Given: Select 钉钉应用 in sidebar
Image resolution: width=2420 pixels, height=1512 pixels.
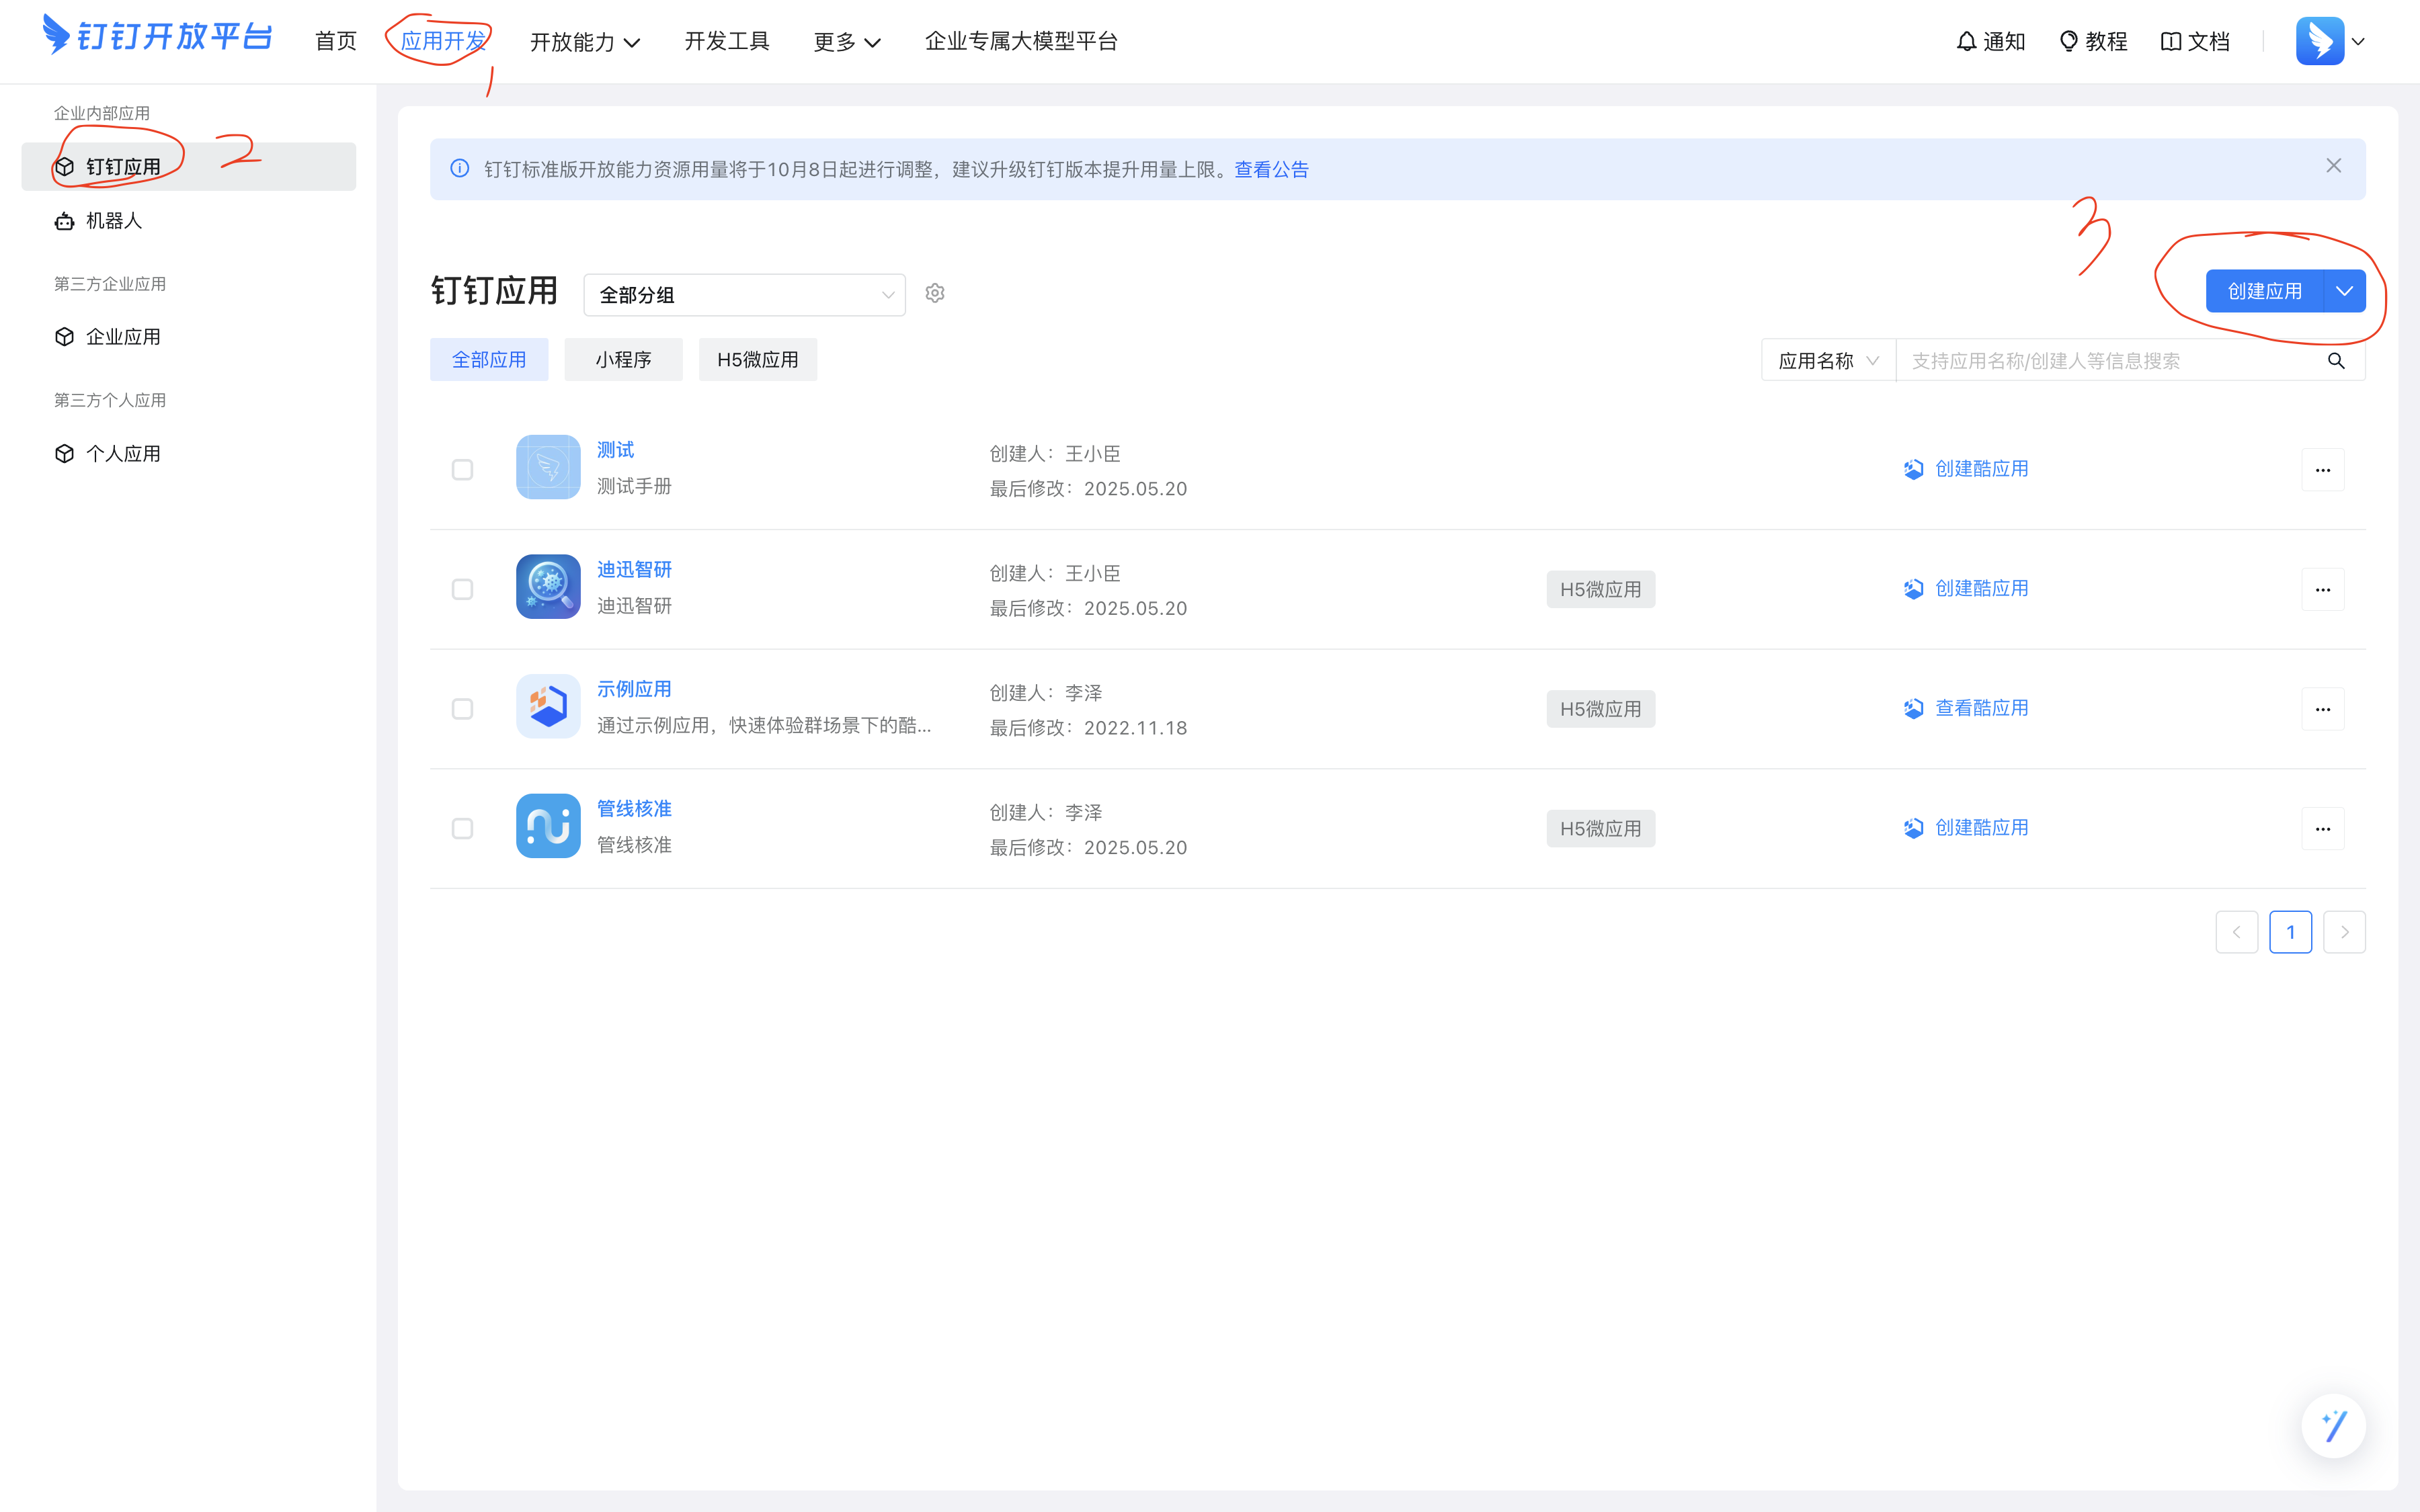Looking at the screenshot, I should pyautogui.click(x=189, y=167).
